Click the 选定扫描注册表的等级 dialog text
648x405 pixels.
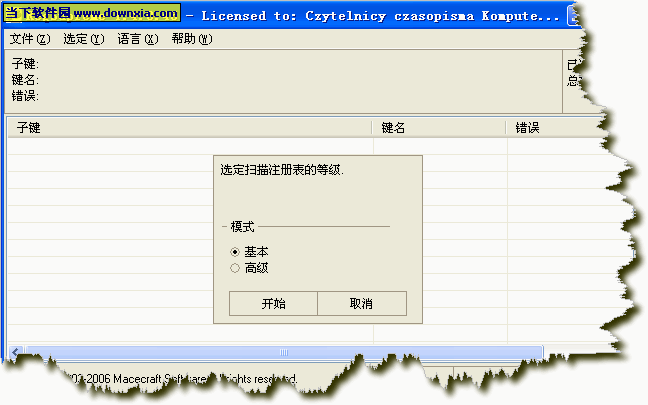(x=282, y=170)
